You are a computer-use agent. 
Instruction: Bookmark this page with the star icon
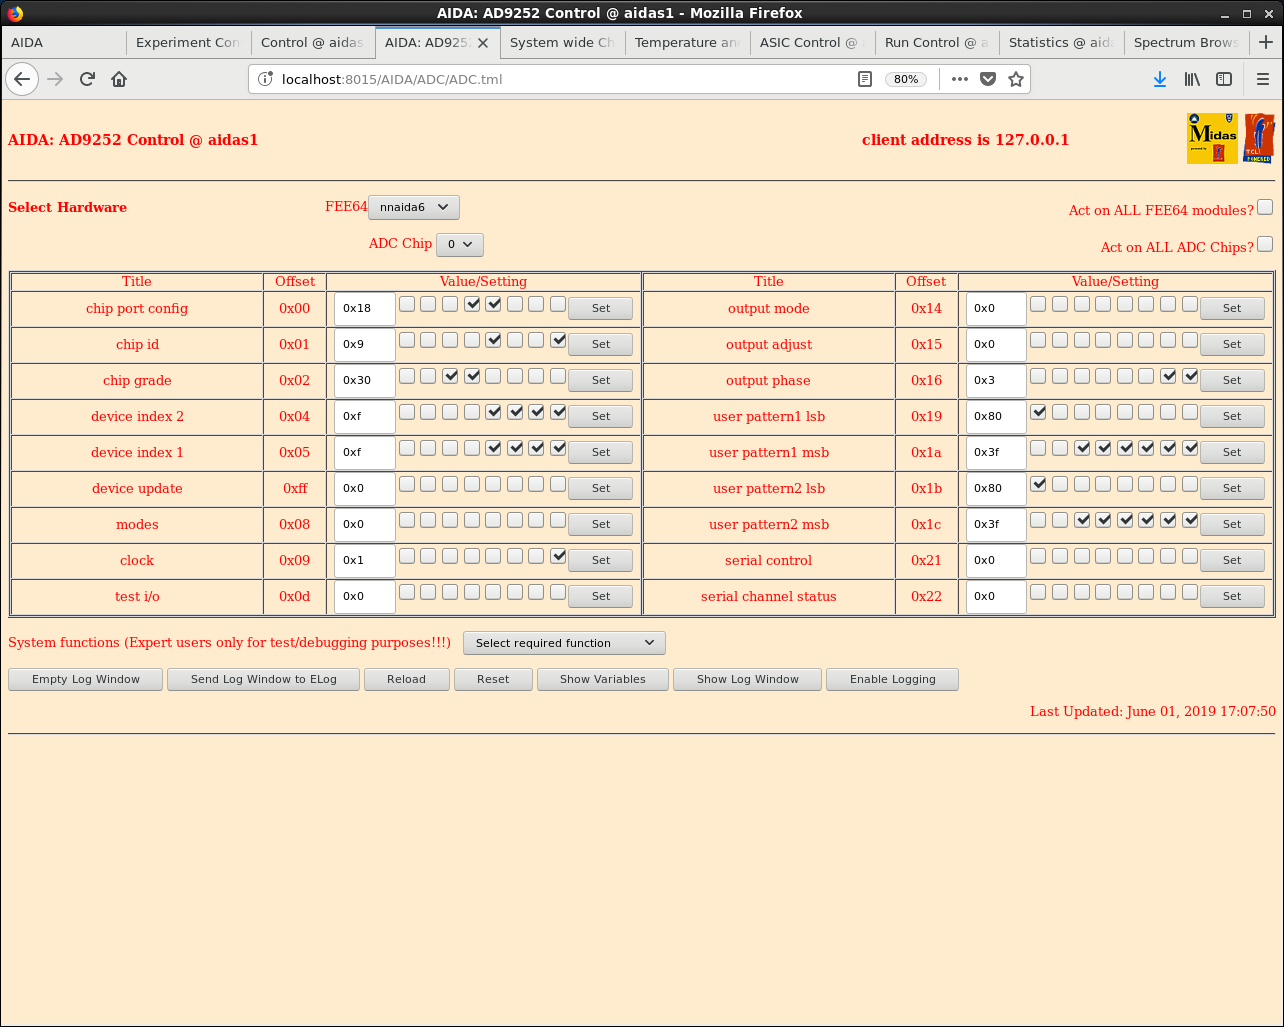[1016, 79]
